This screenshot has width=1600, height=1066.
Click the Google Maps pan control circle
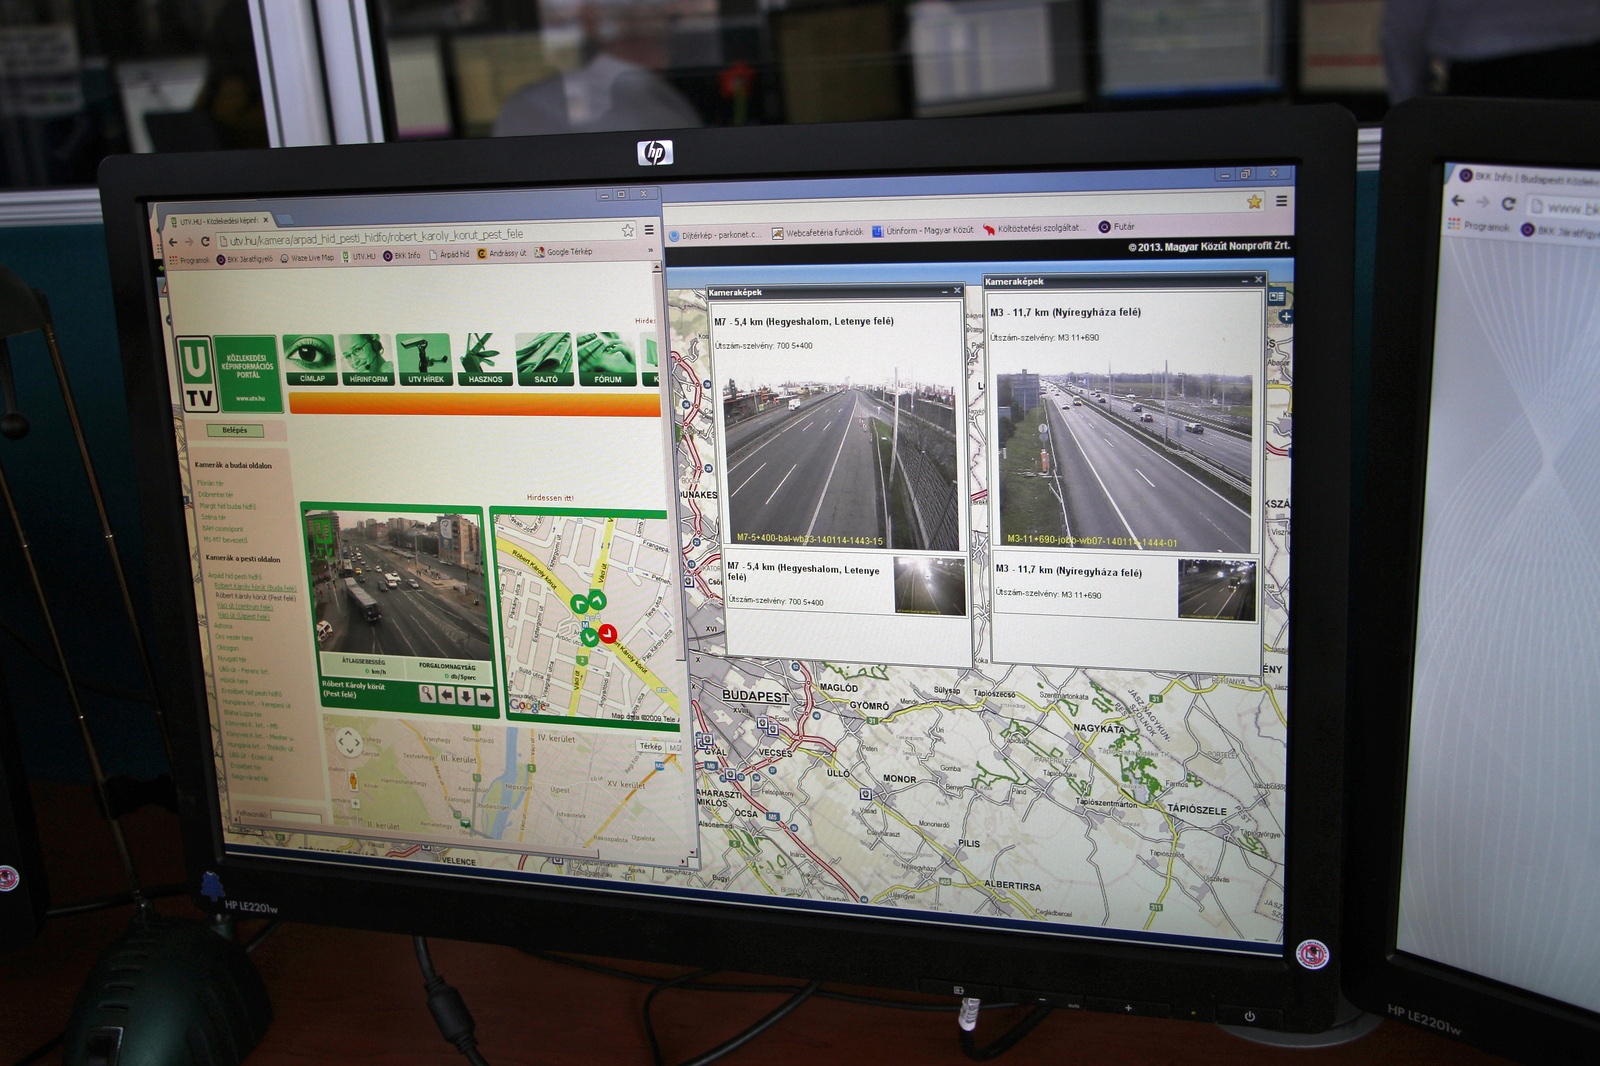(349, 742)
